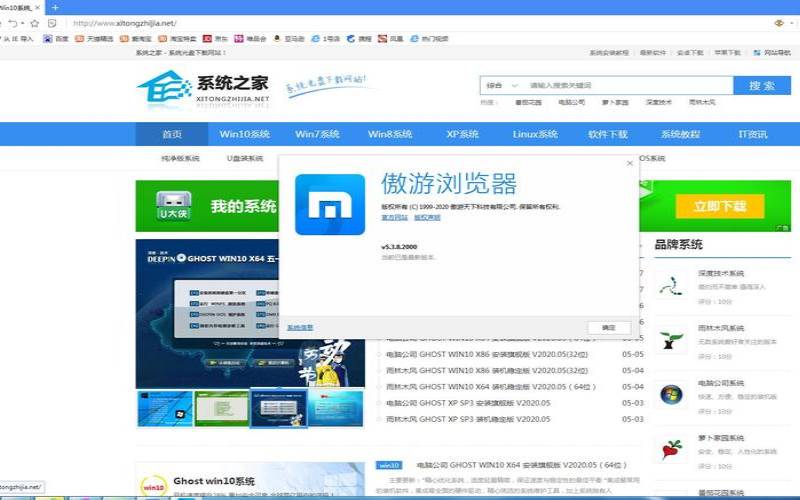Close the 傲游浏览器 about dialog with the X
Screen dimensions: 800x500
(x=630, y=163)
